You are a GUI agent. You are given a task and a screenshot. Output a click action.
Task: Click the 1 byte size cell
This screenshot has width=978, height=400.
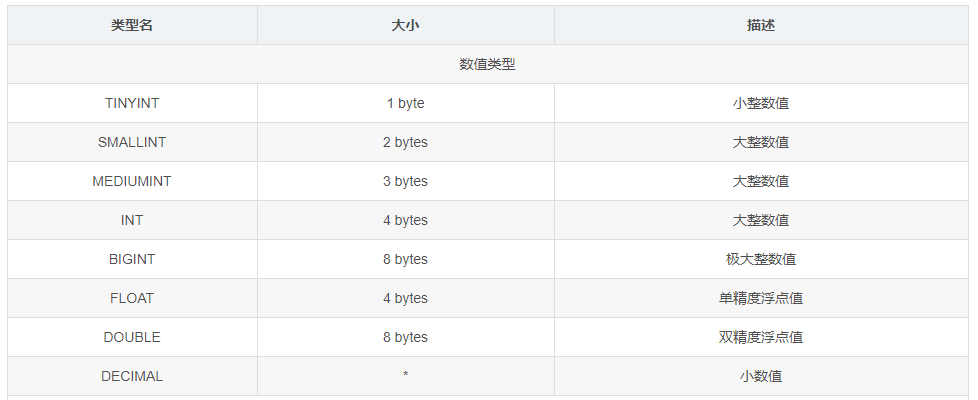tap(405, 103)
